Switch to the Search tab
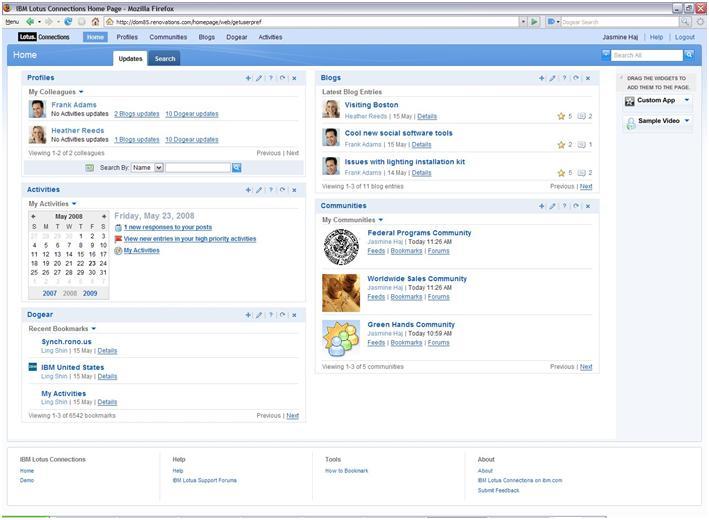 pyautogui.click(x=165, y=58)
